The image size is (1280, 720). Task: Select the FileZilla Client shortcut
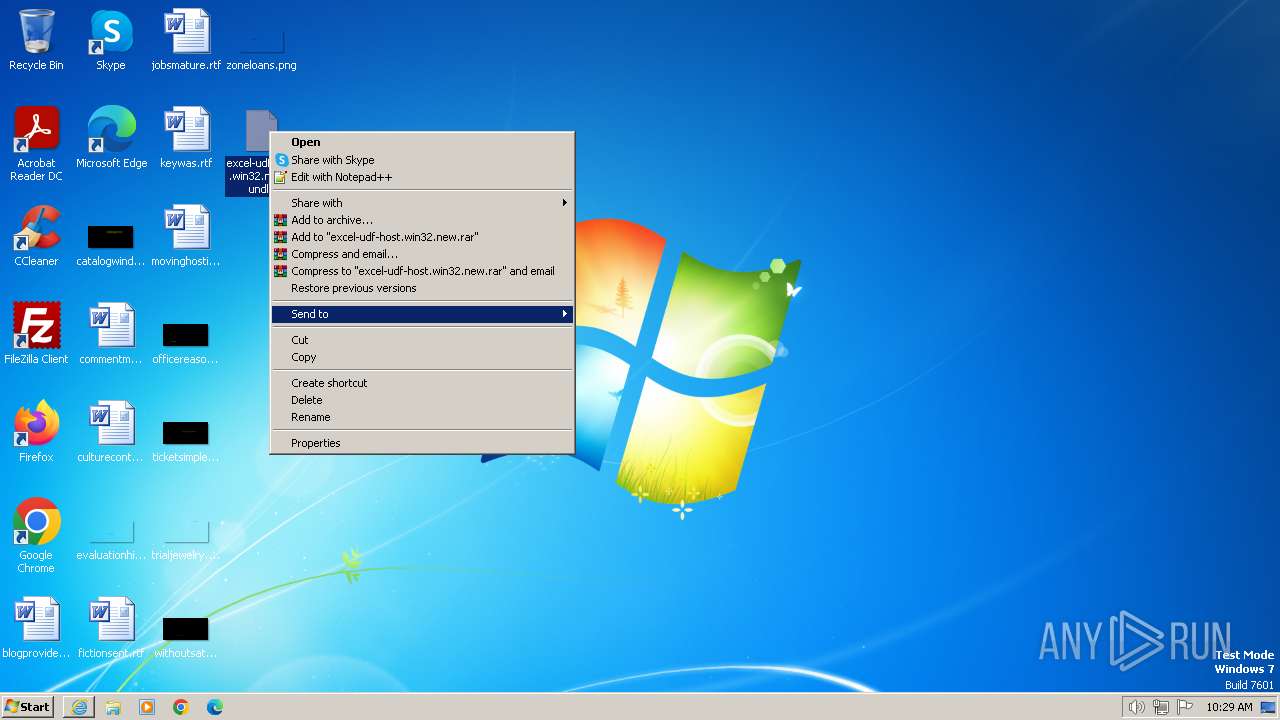(x=36, y=335)
